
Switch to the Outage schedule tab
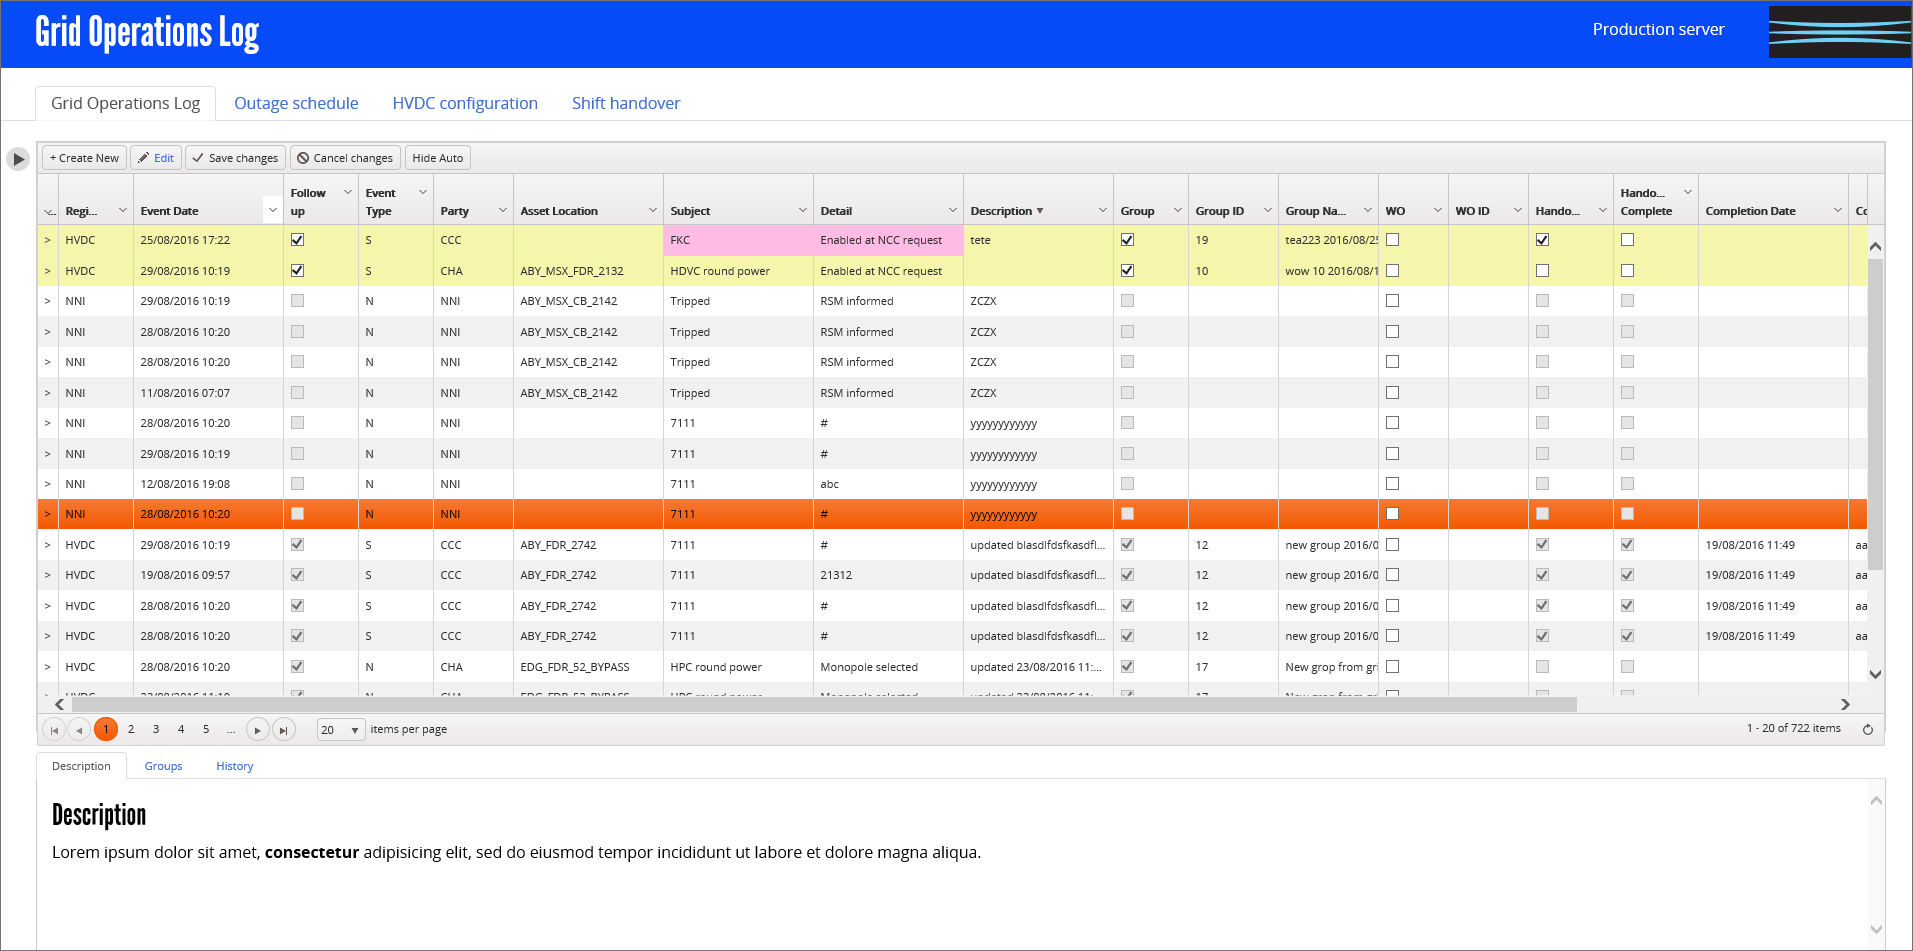coord(296,103)
